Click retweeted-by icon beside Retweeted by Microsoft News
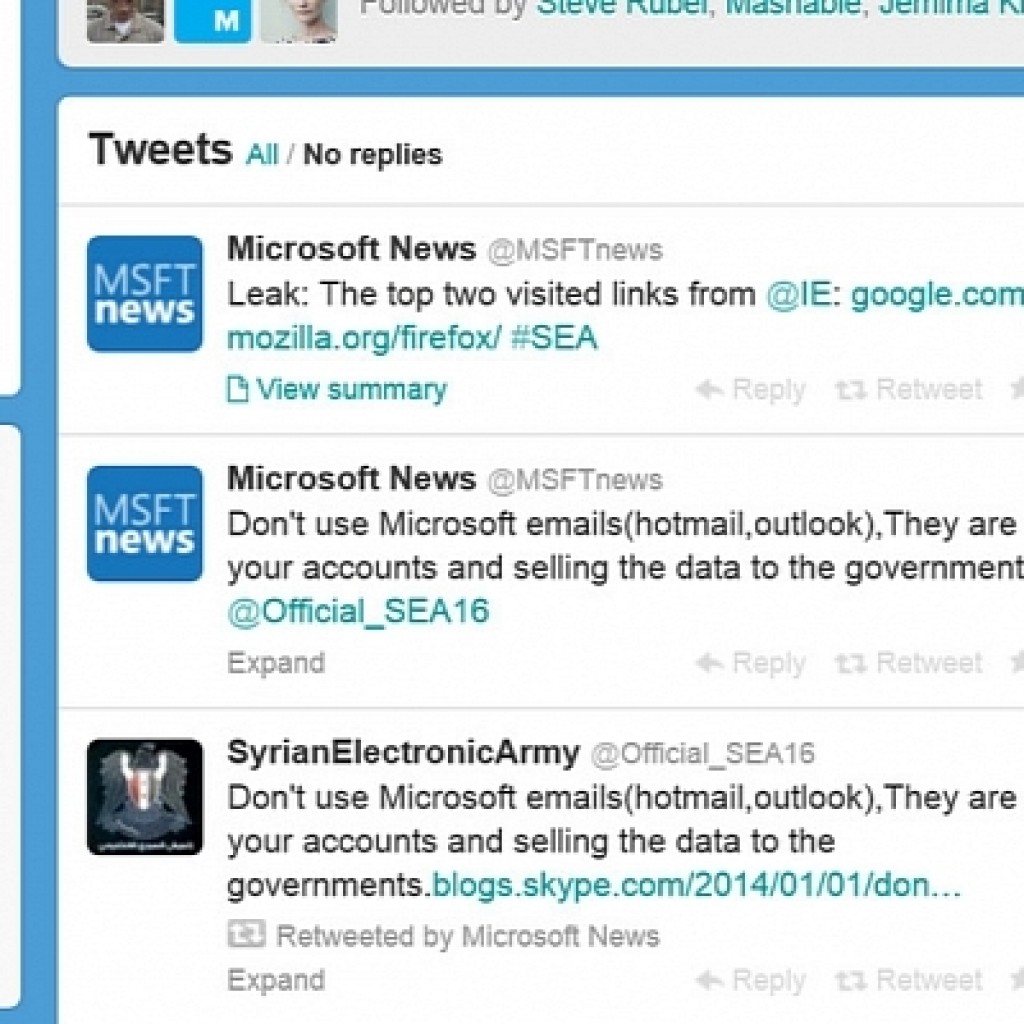 pos(246,934)
